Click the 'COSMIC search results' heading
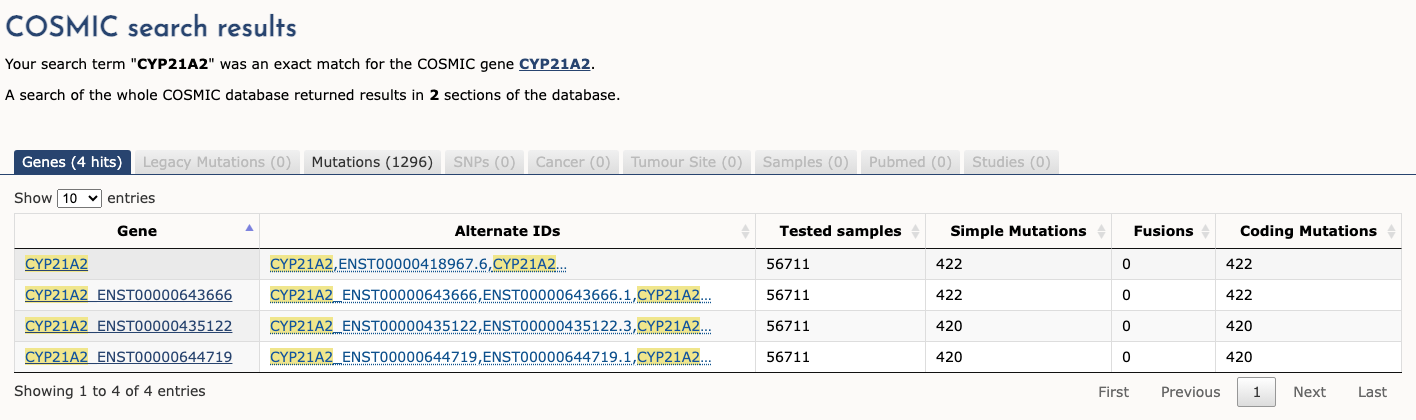The width and height of the screenshot is (1416, 420). pyautogui.click(x=151, y=28)
